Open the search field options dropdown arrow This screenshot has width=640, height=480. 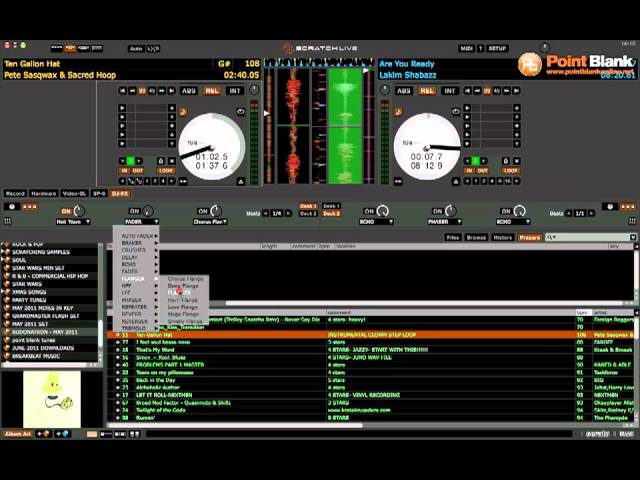tap(633, 237)
